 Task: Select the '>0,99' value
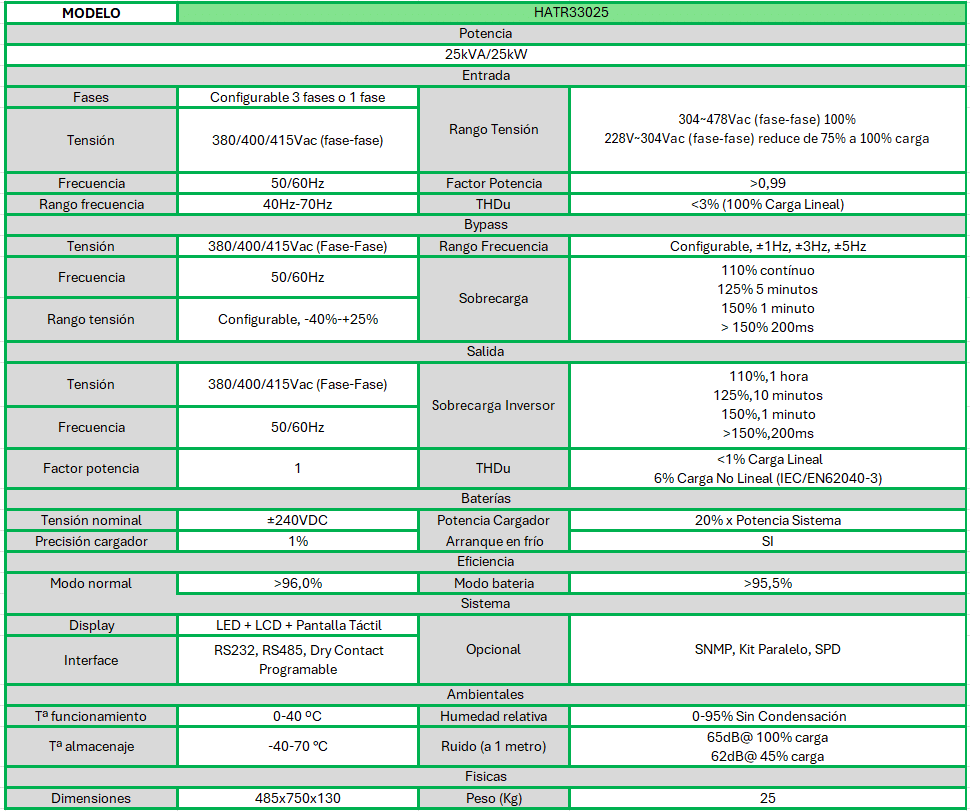pos(767,183)
